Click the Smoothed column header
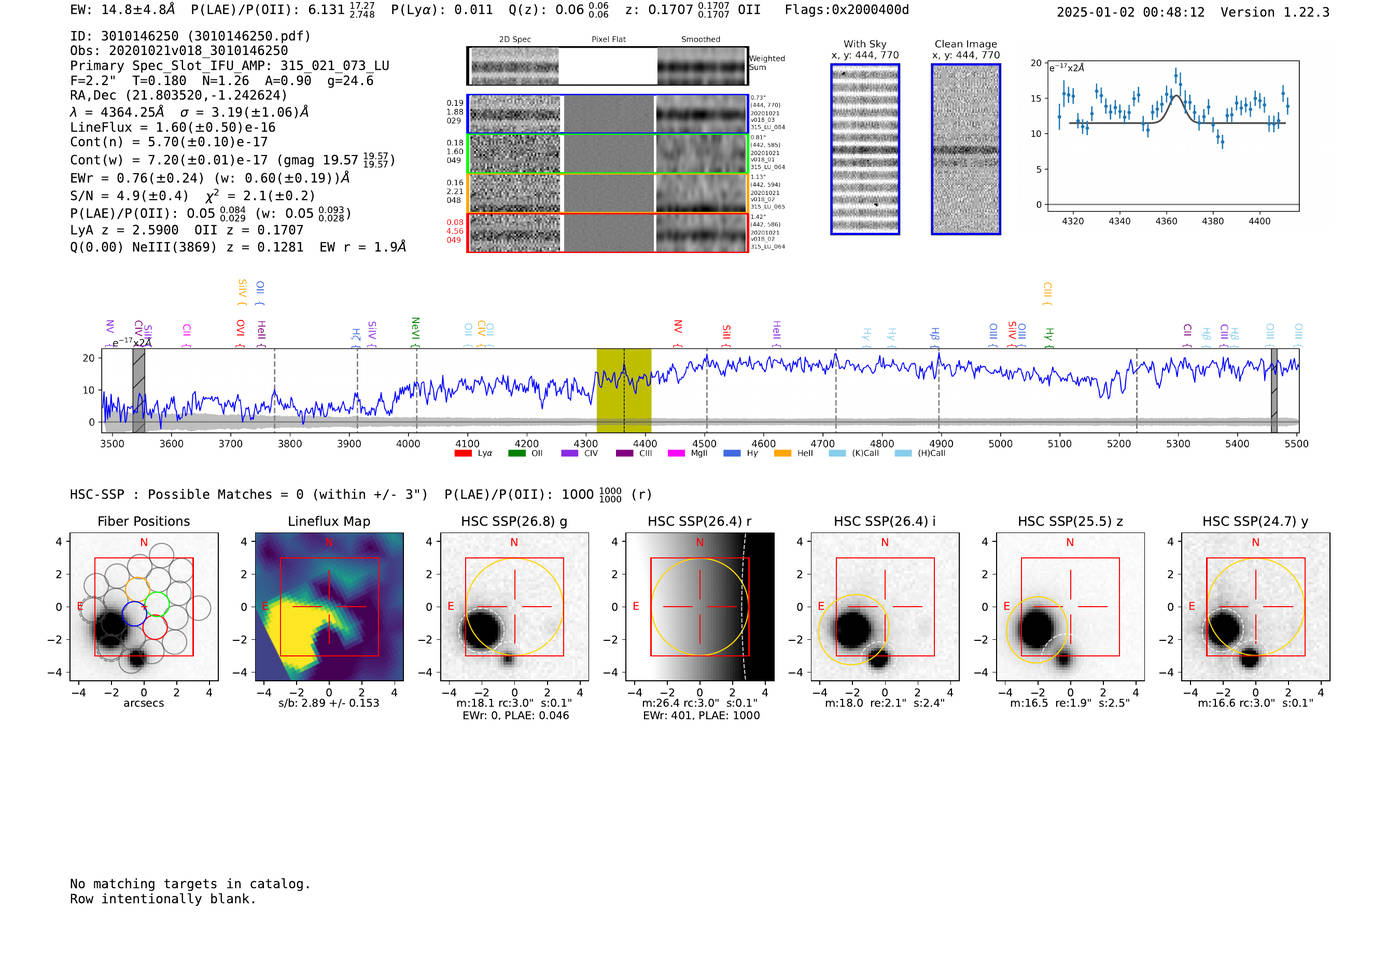Screen dimensions: 1400x953 pos(700,40)
